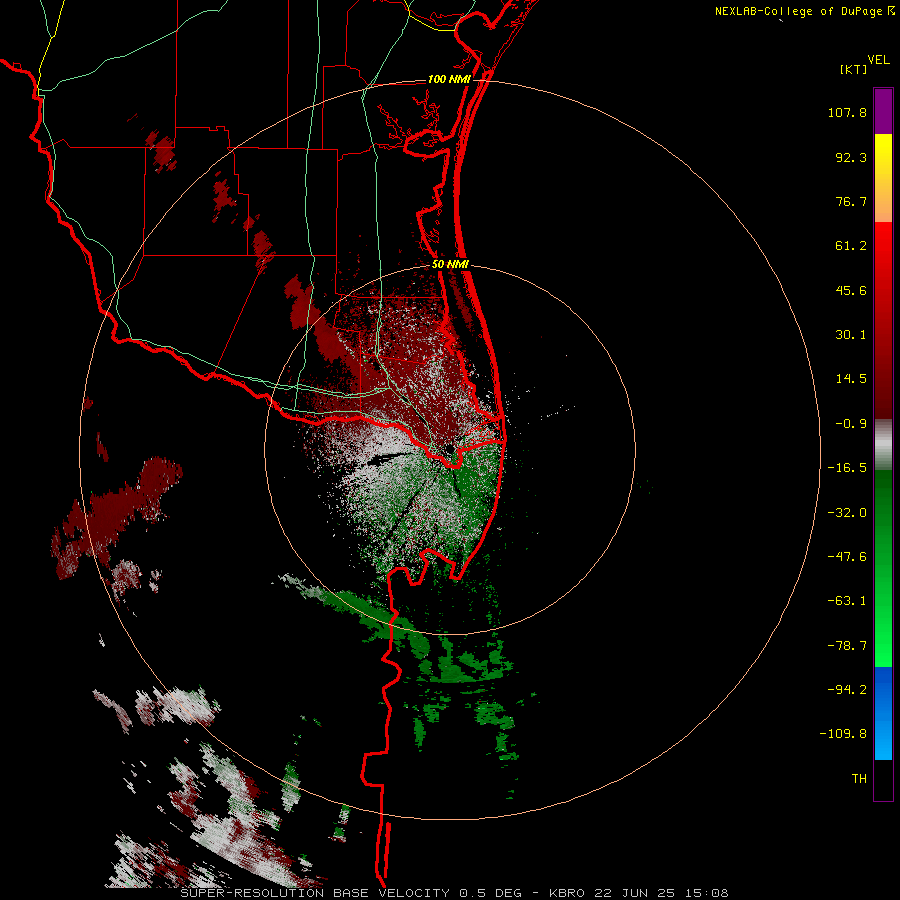Click the purple segment of color bar
Viewport: 900px width, 900px height.
coord(883,111)
